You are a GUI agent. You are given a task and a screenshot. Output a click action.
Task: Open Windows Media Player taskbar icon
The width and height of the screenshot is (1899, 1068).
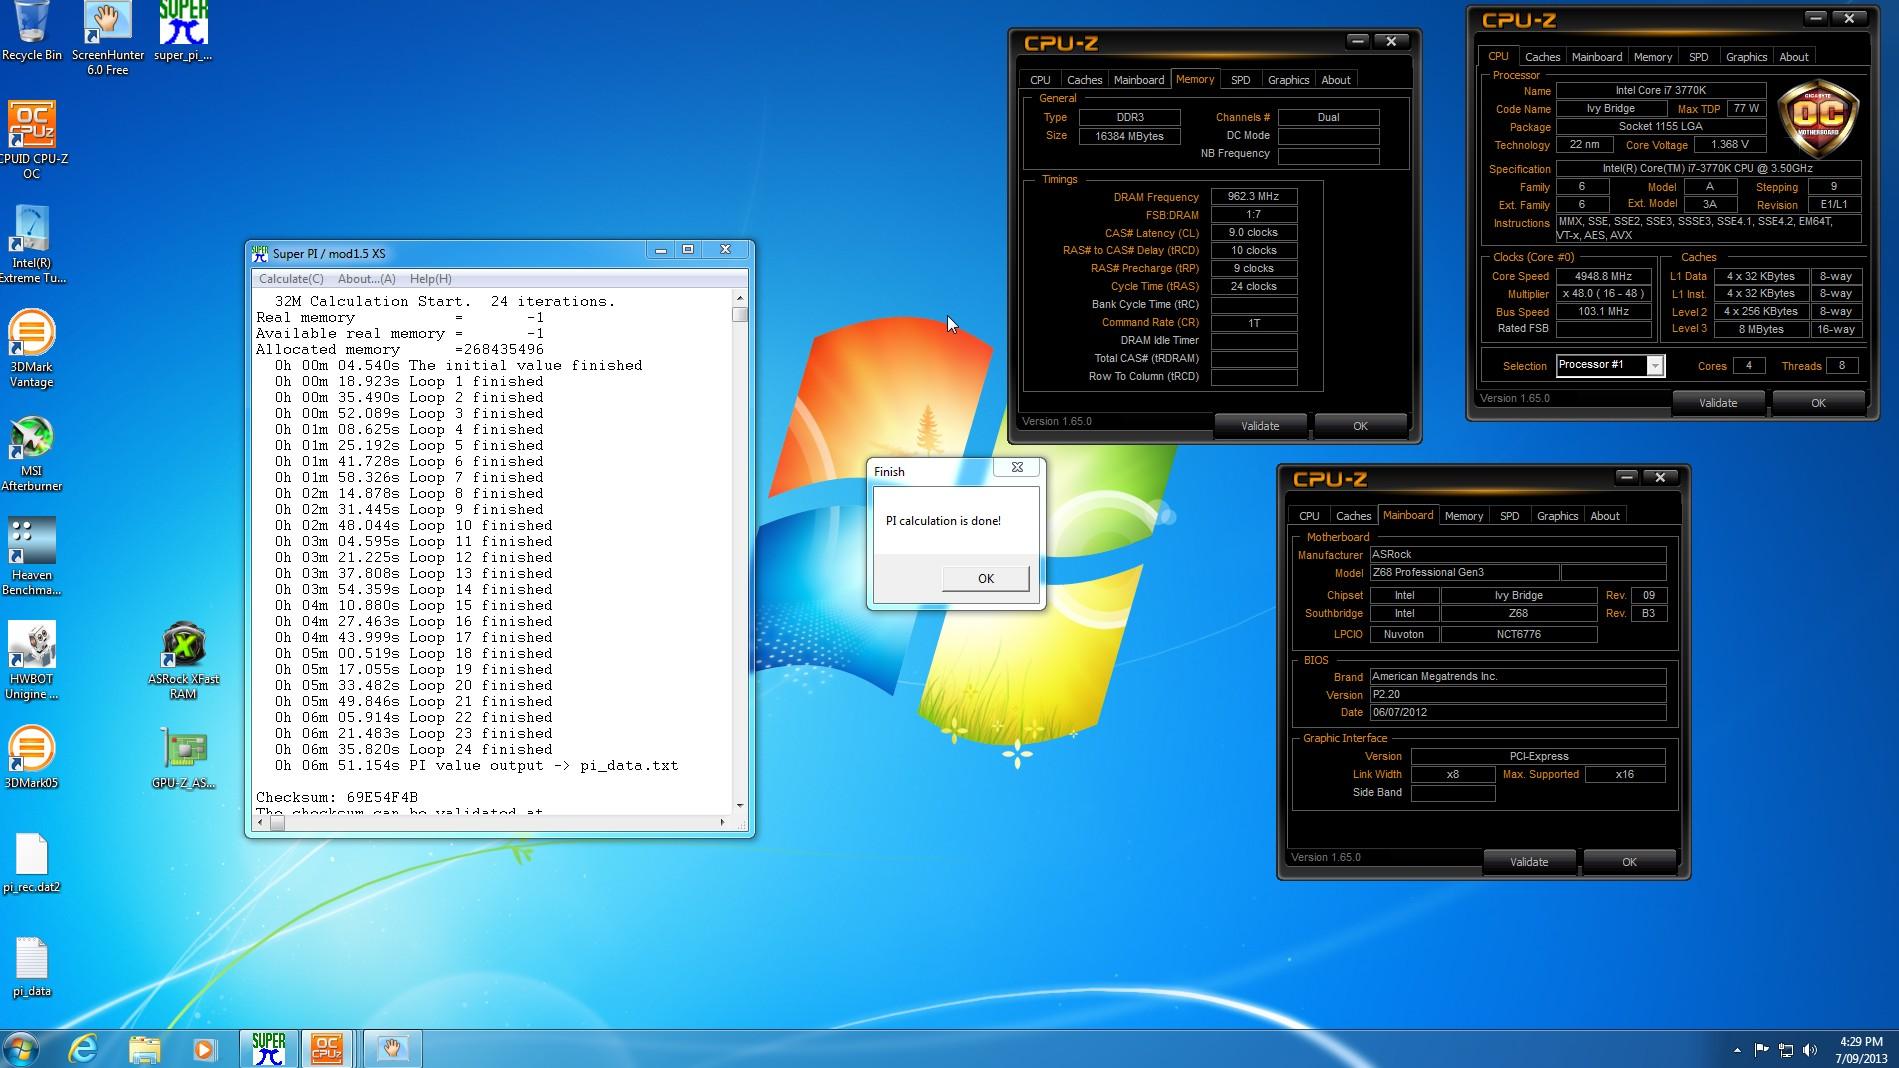[x=204, y=1048]
